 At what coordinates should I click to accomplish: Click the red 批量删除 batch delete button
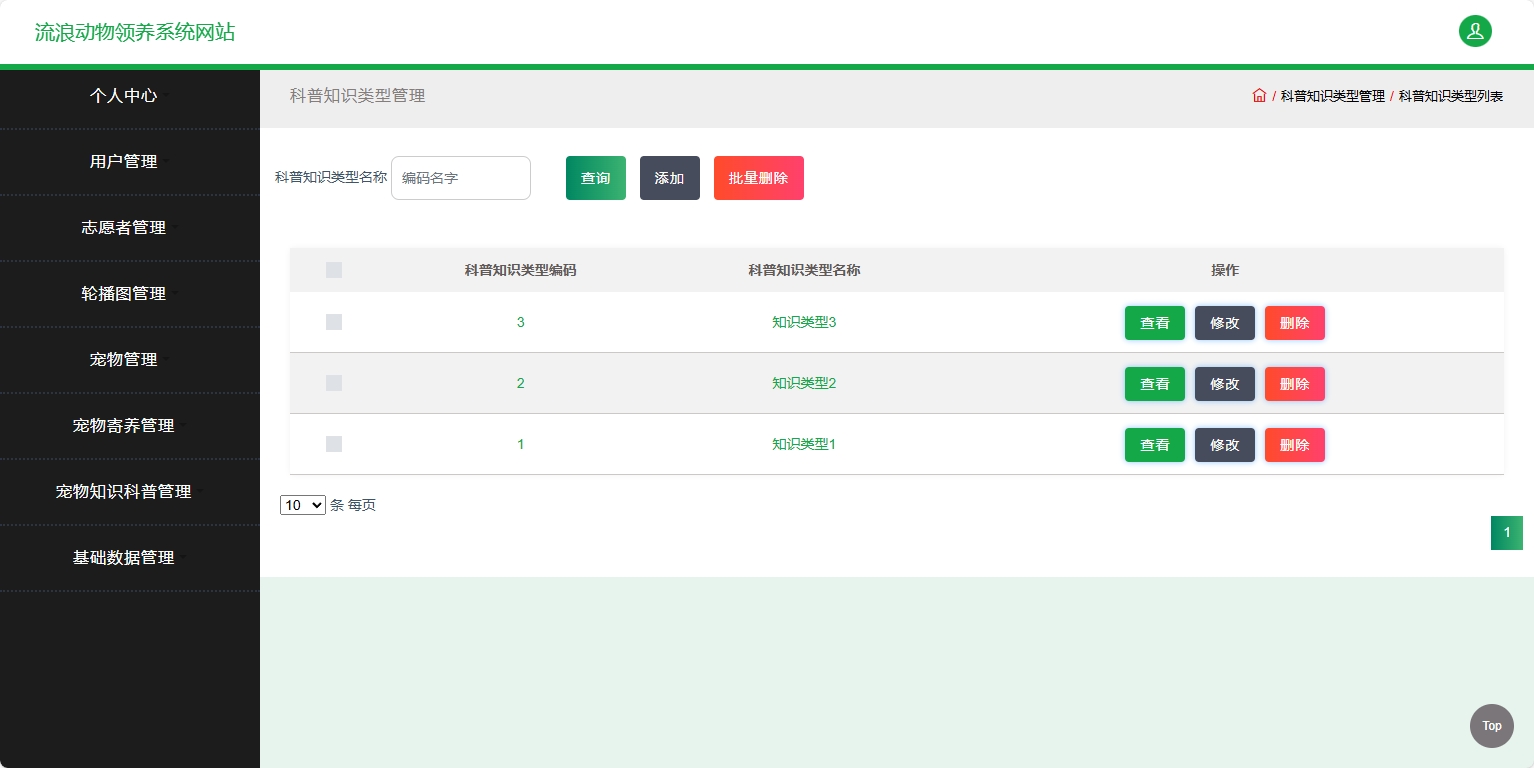tap(758, 177)
